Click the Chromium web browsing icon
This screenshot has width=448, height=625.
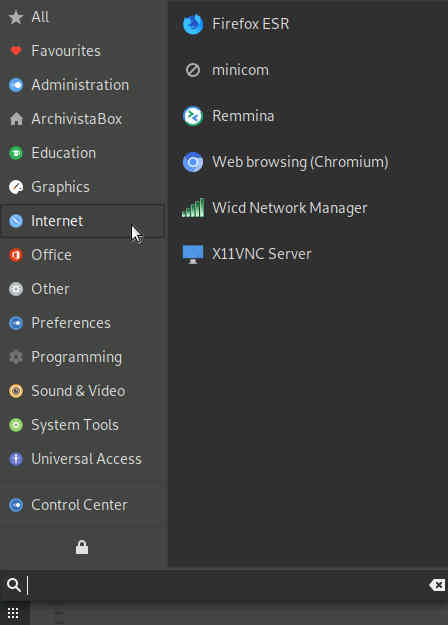point(193,162)
